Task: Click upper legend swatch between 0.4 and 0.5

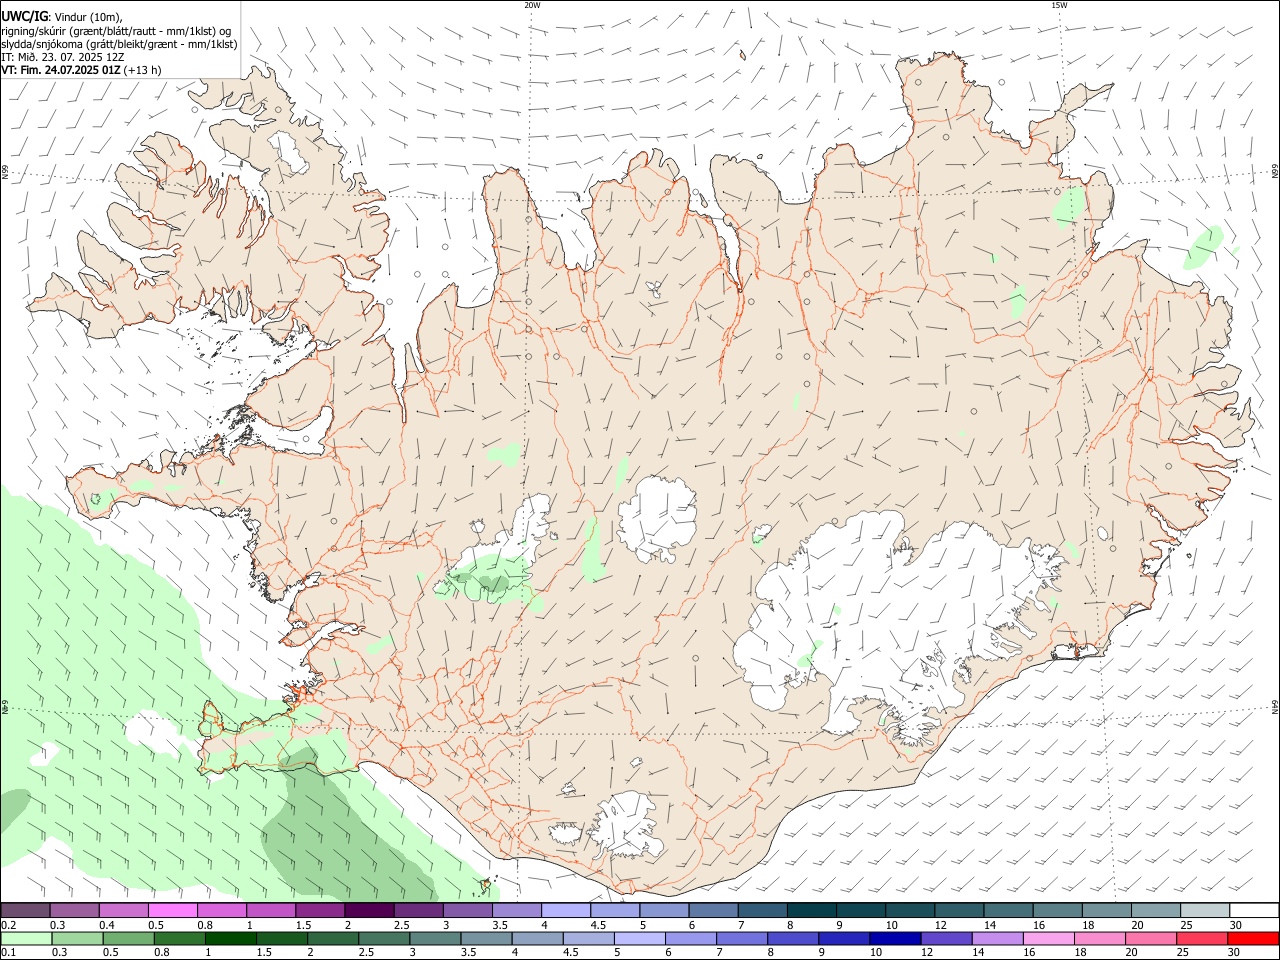Action: (123, 910)
